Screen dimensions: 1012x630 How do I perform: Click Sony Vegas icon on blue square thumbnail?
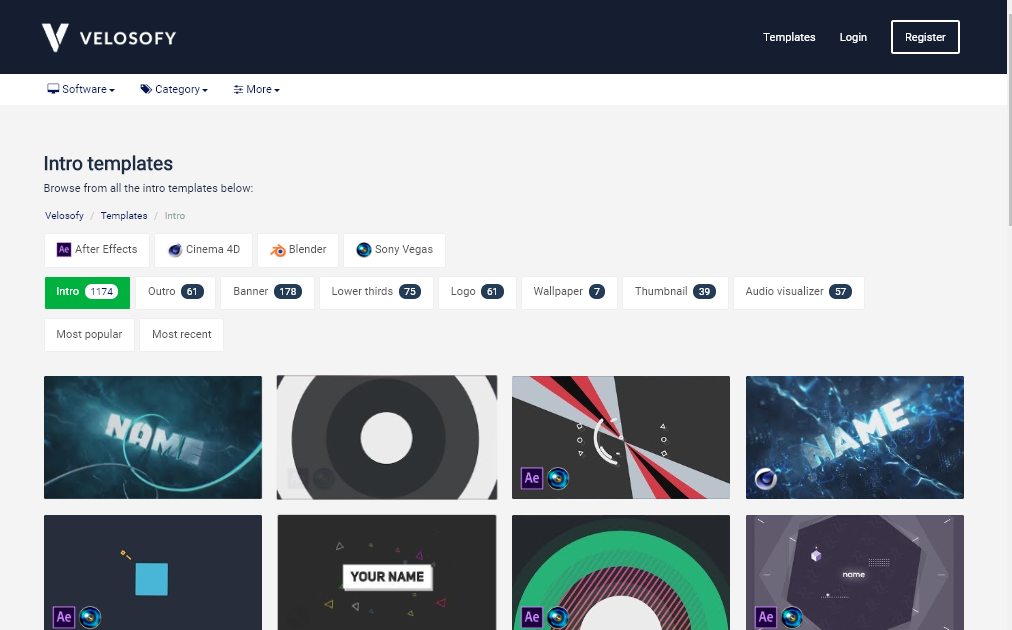[90, 617]
